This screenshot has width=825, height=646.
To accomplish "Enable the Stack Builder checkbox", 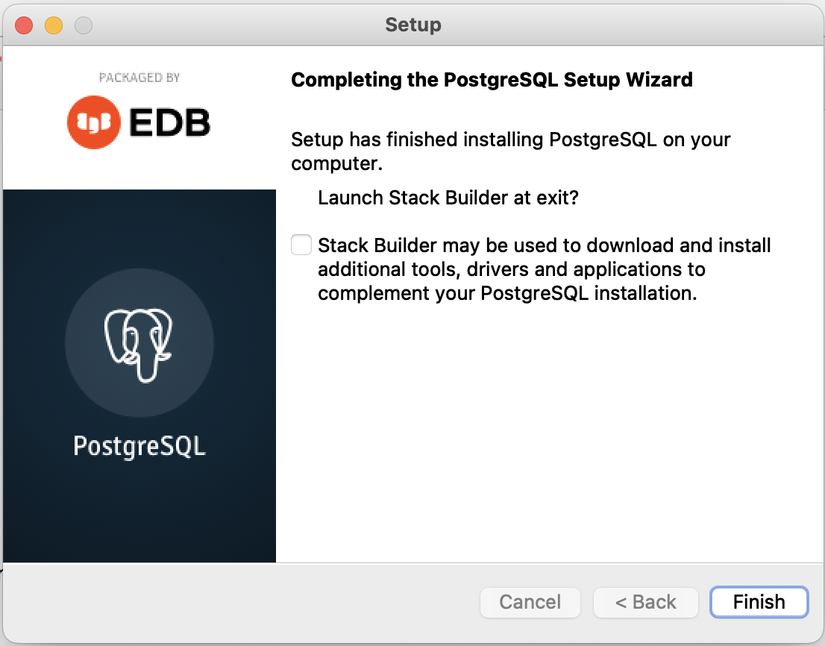I will point(301,245).
